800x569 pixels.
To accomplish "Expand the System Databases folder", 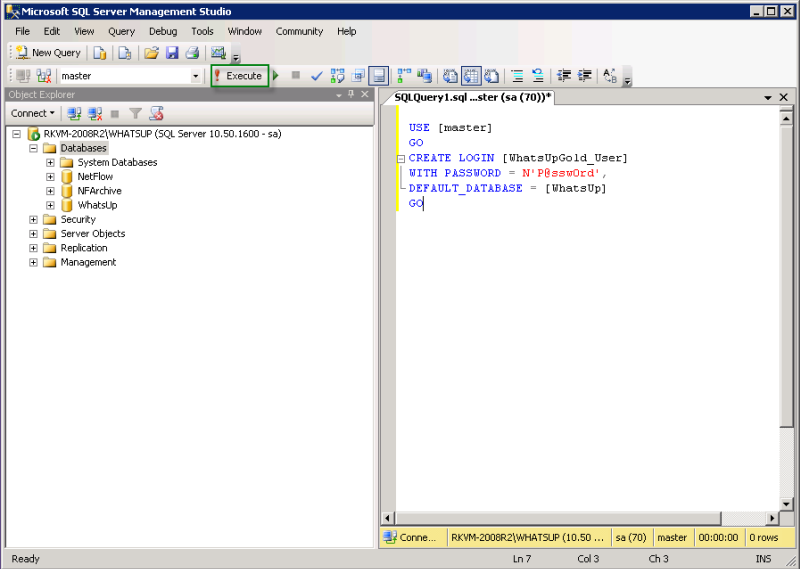I will [x=50, y=162].
